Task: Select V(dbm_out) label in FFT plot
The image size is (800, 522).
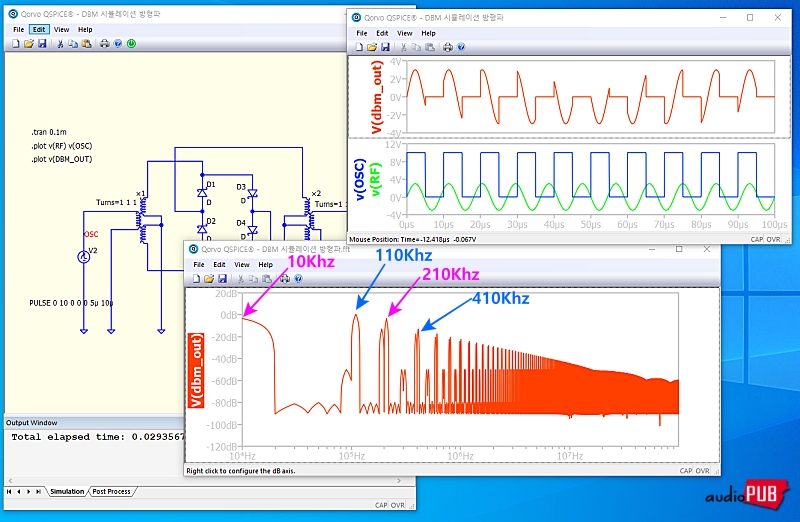Action: click(x=196, y=370)
